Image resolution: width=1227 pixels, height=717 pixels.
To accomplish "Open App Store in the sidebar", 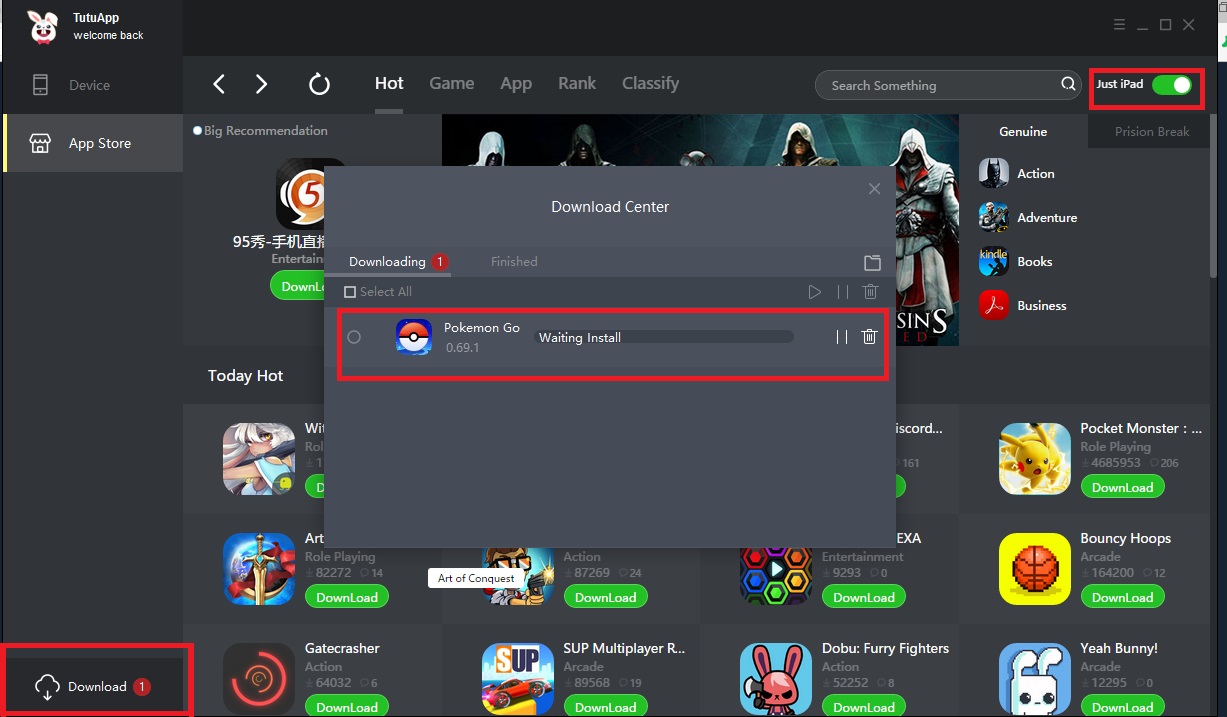I will click(x=92, y=143).
